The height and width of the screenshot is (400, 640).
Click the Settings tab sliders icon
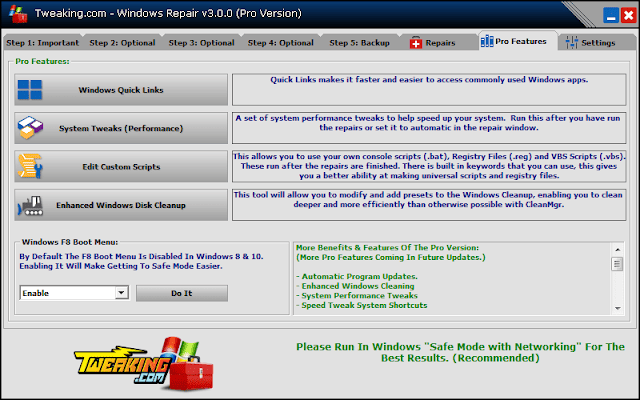tap(571, 42)
